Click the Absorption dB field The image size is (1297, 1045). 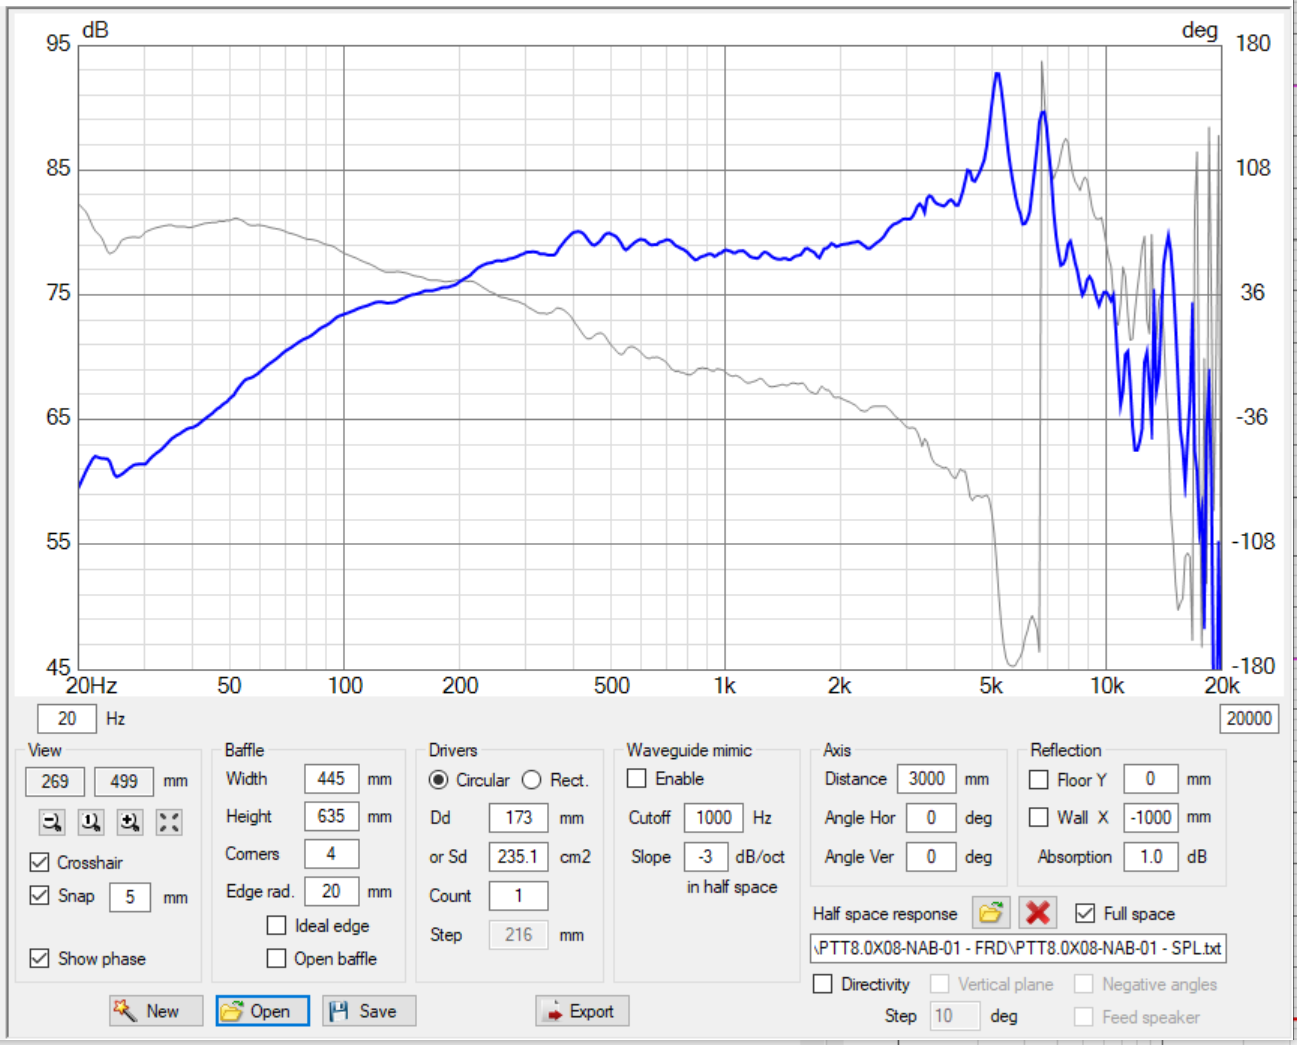[x=1150, y=856]
